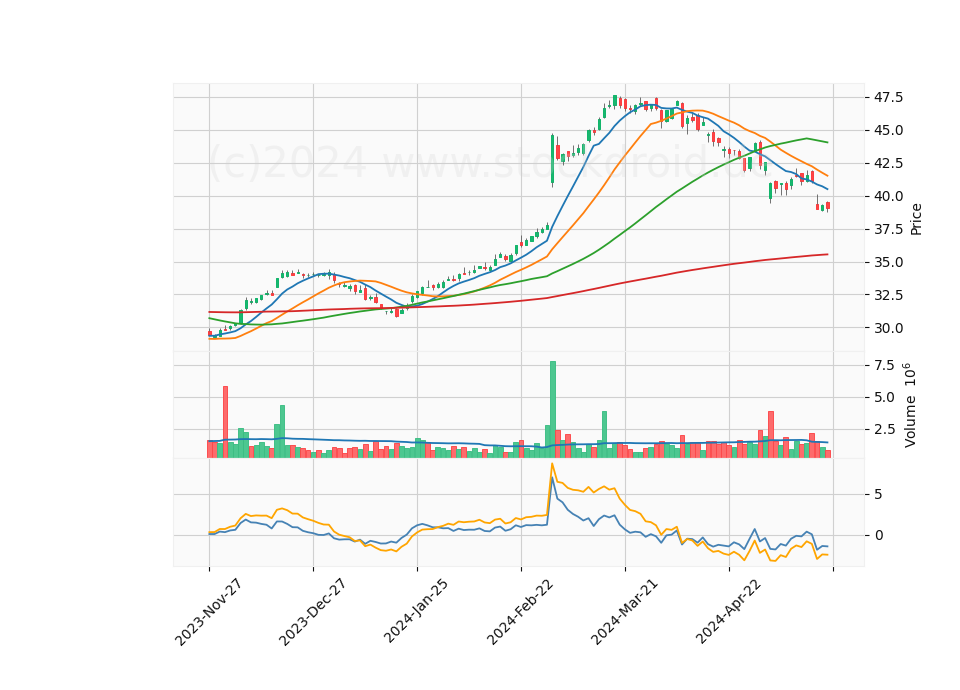Click the 2024-Jan-25 date axis label
The height and width of the screenshot is (690, 960).
(x=416, y=611)
